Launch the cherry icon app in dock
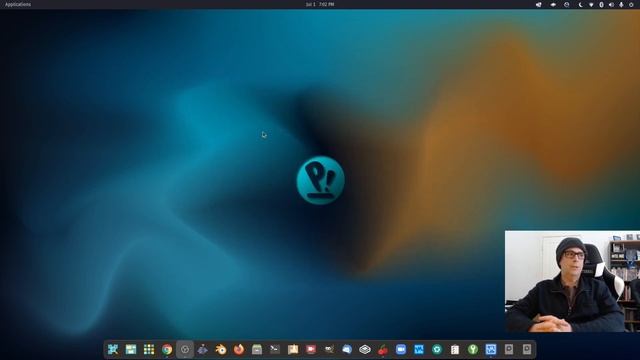Image resolution: width=640 pixels, height=360 pixels. point(383,349)
